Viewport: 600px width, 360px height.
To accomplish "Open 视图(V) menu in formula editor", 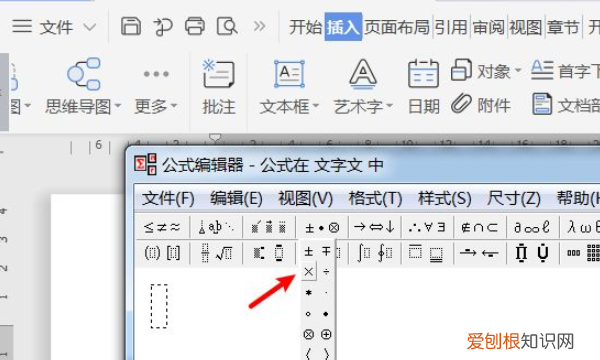I will tap(305, 199).
